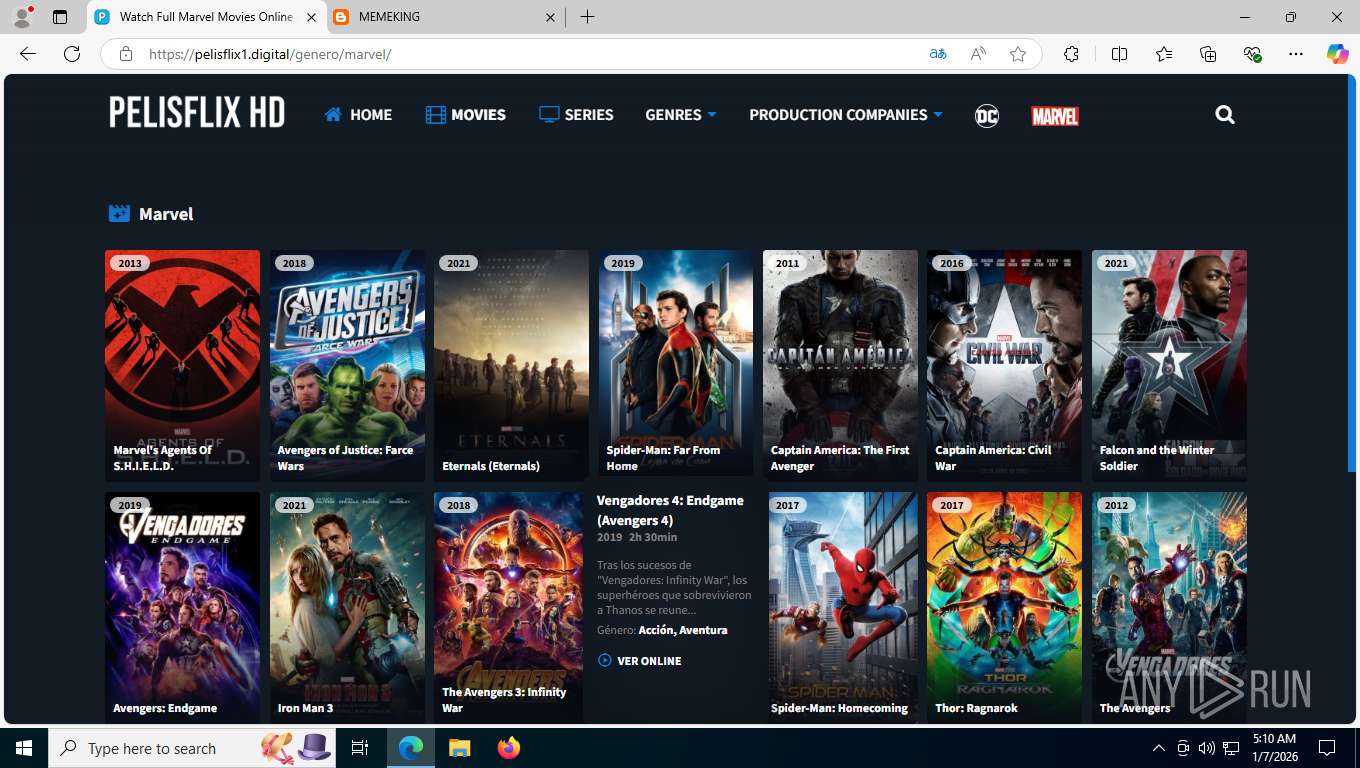Open the Spider-Man: Homecoming poster
This screenshot has height=768, width=1360.
tap(843, 607)
